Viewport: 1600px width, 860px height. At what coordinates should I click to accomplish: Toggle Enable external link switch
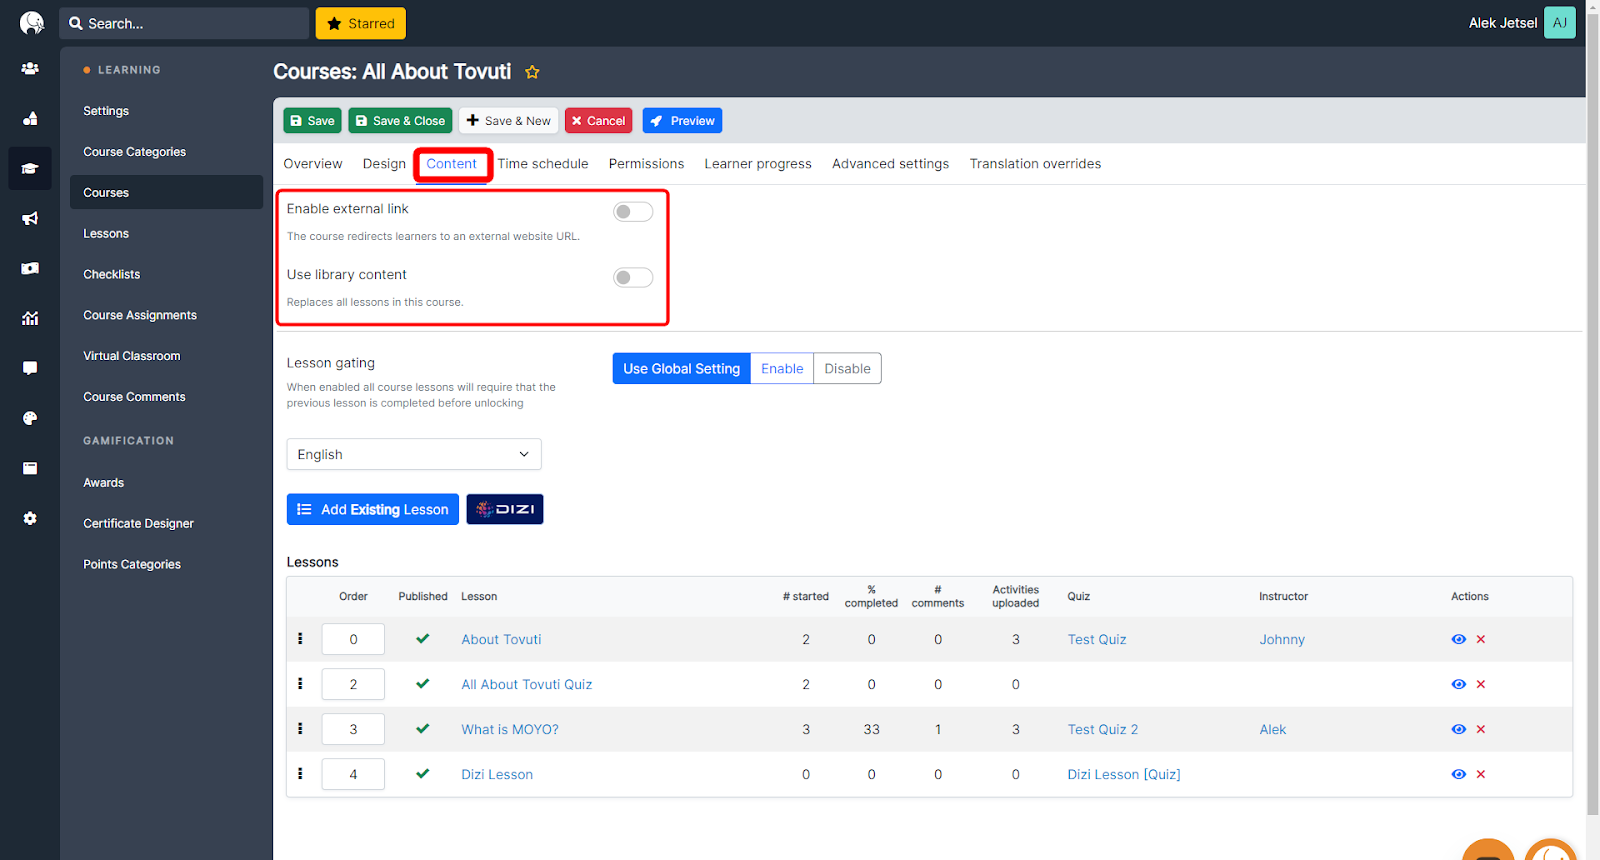pyautogui.click(x=633, y=212)
